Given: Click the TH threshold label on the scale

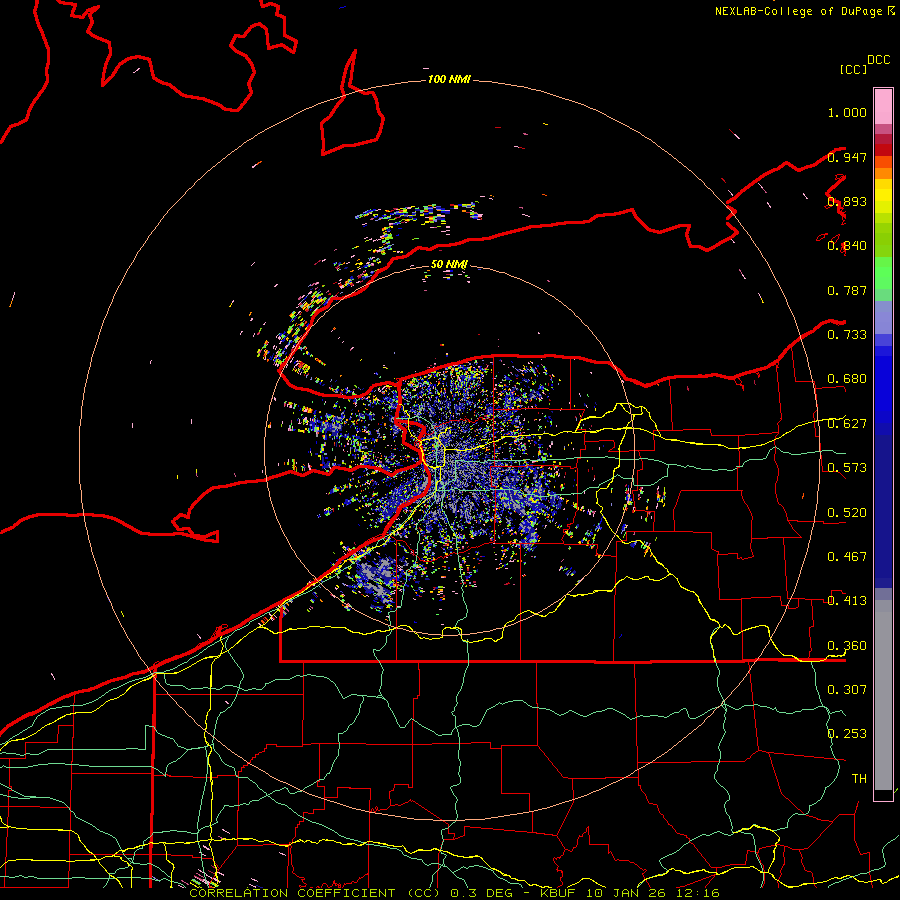Looking at the screenshot, I should point(859,779).
